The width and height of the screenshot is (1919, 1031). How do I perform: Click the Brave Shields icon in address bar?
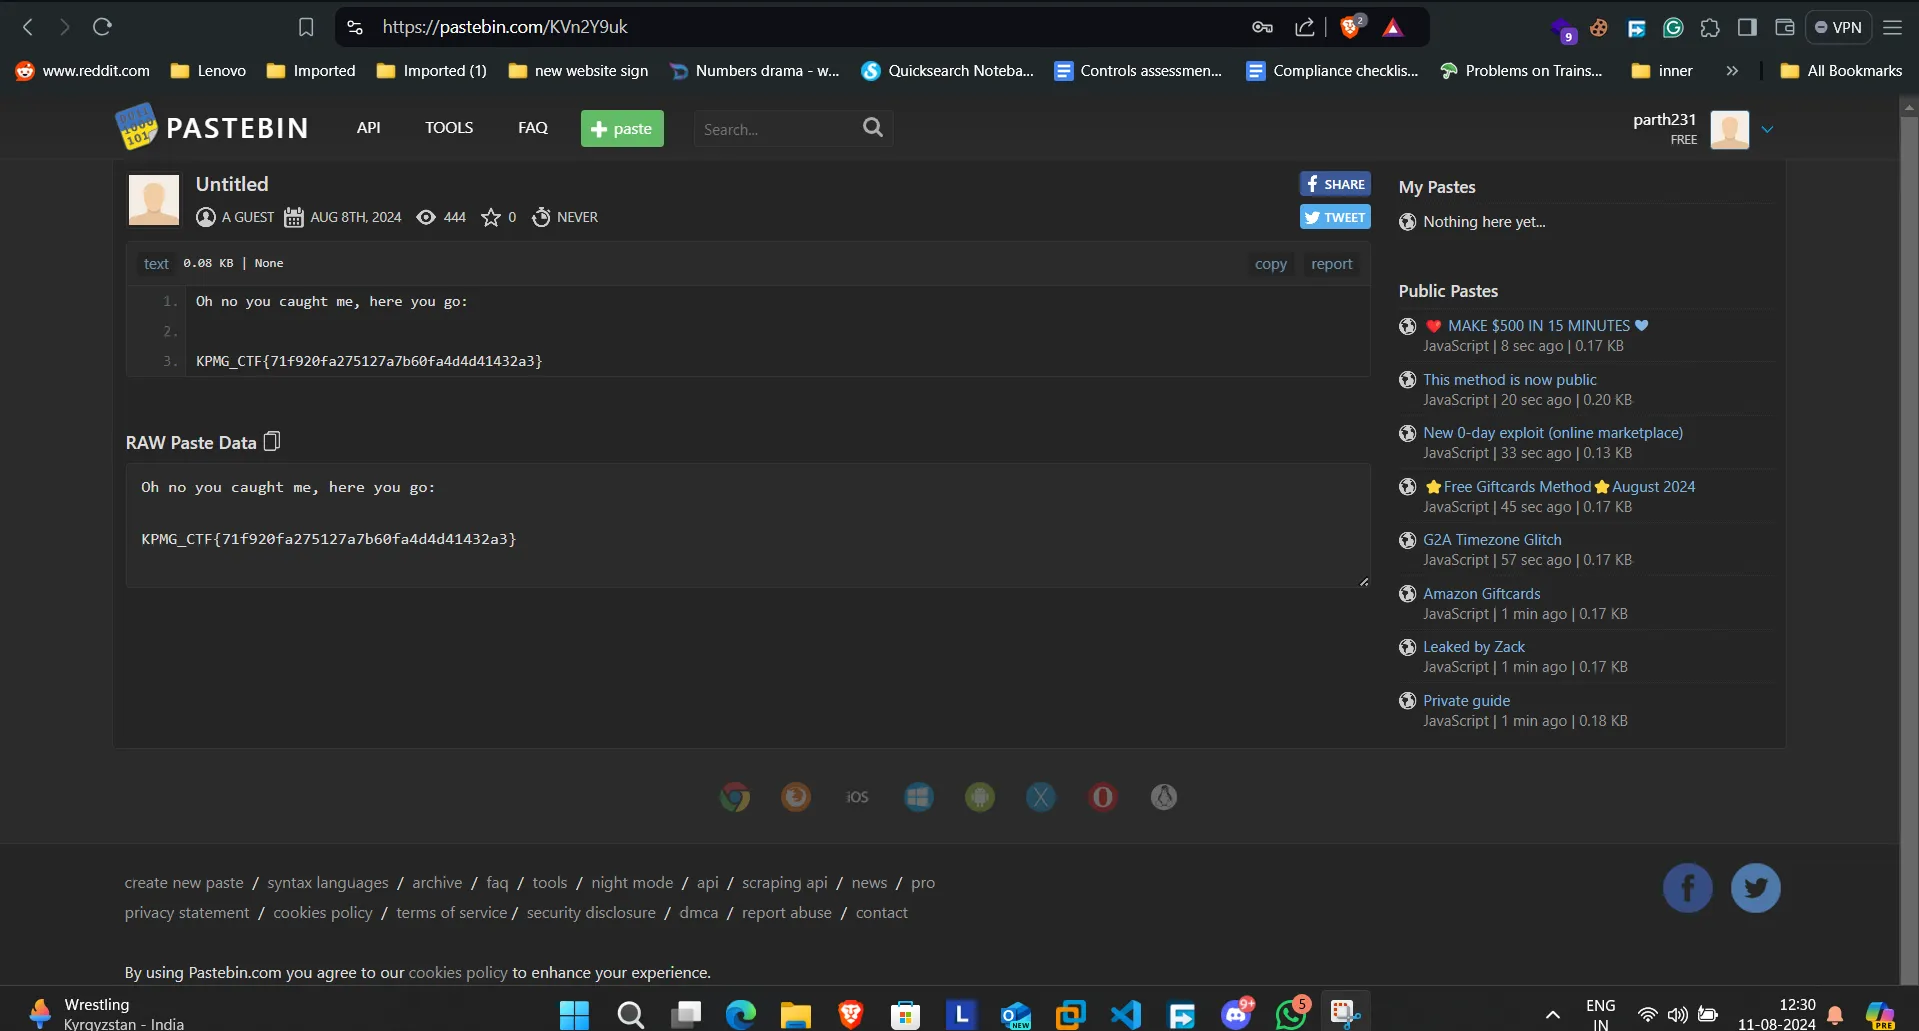pos(1351,27)
